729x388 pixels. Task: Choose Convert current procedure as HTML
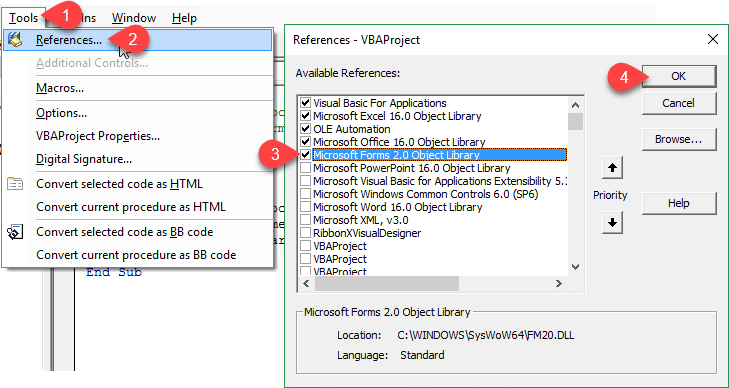[x=131, y=207]
